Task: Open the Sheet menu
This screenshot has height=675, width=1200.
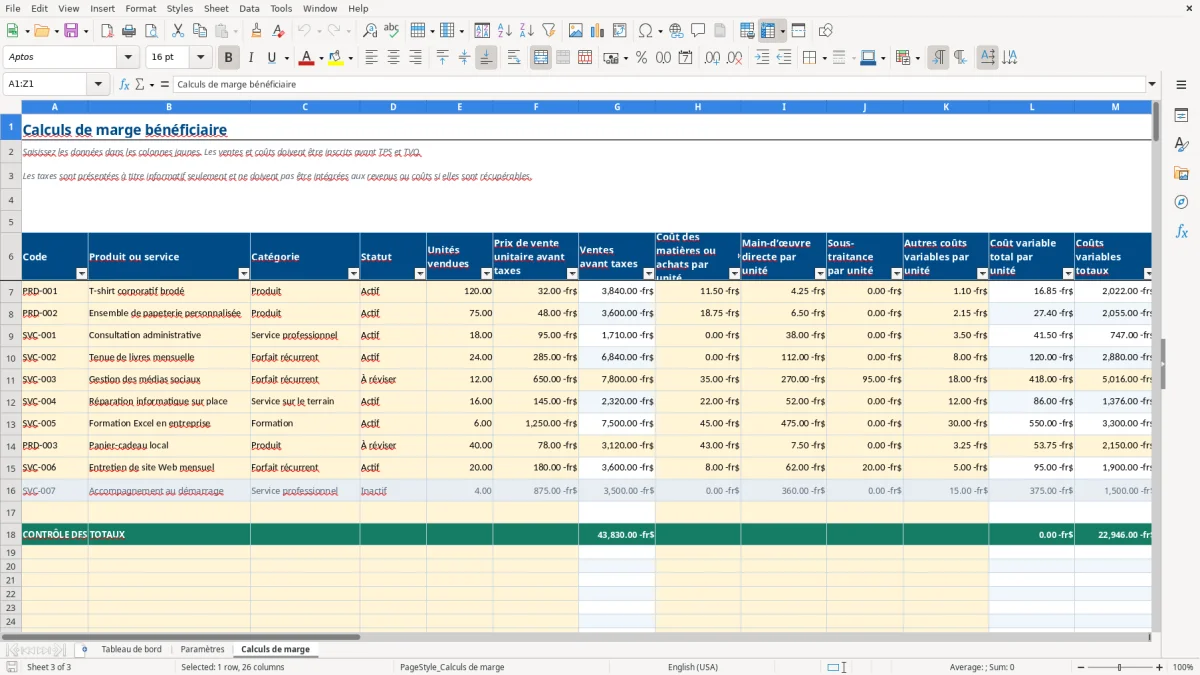Action: 216,8
